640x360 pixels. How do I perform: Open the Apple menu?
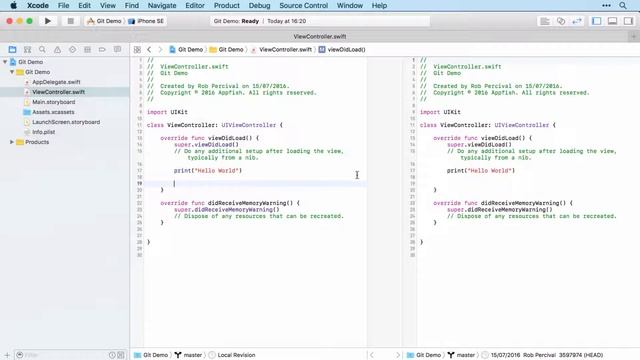[x=13, y=5]
